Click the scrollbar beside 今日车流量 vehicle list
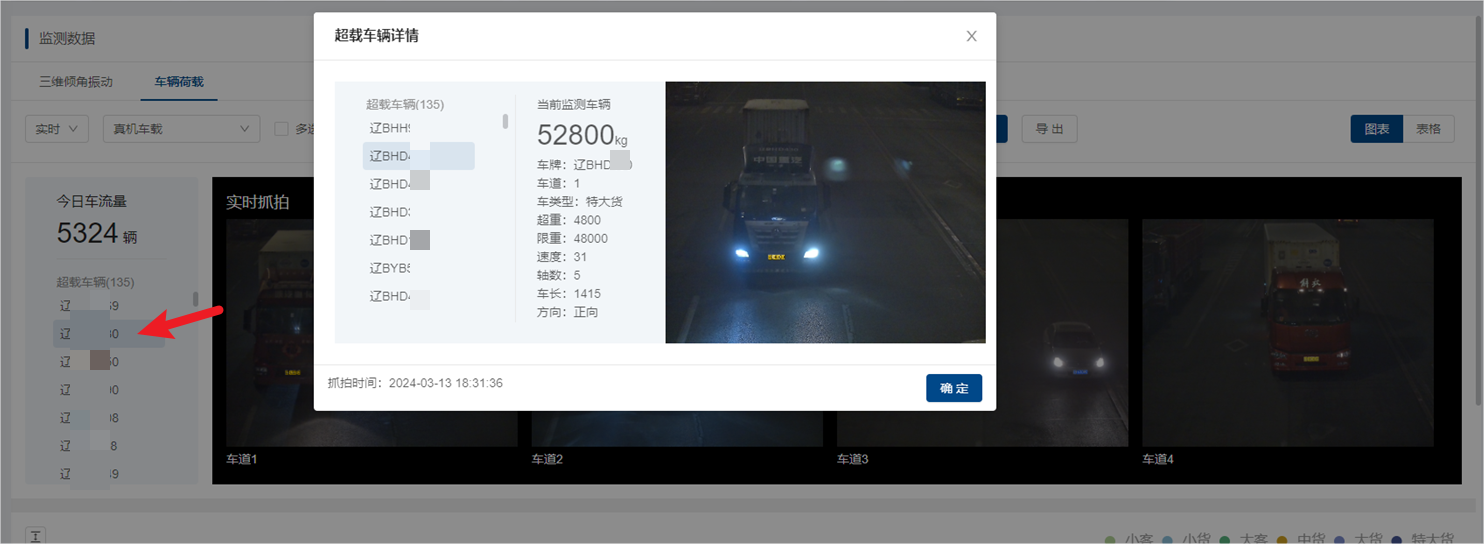 195,299
